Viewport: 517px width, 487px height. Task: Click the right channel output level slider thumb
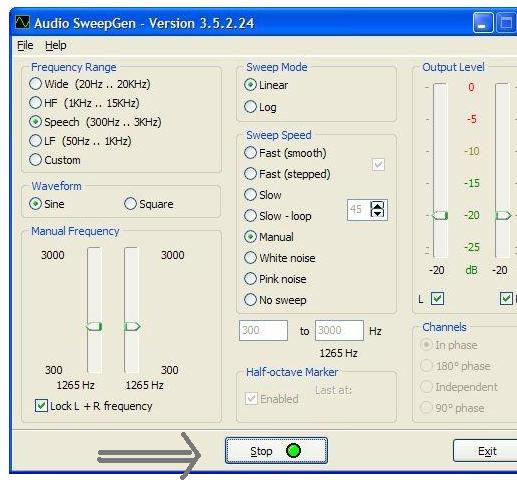pyautogui.click(x=503, y=215)
